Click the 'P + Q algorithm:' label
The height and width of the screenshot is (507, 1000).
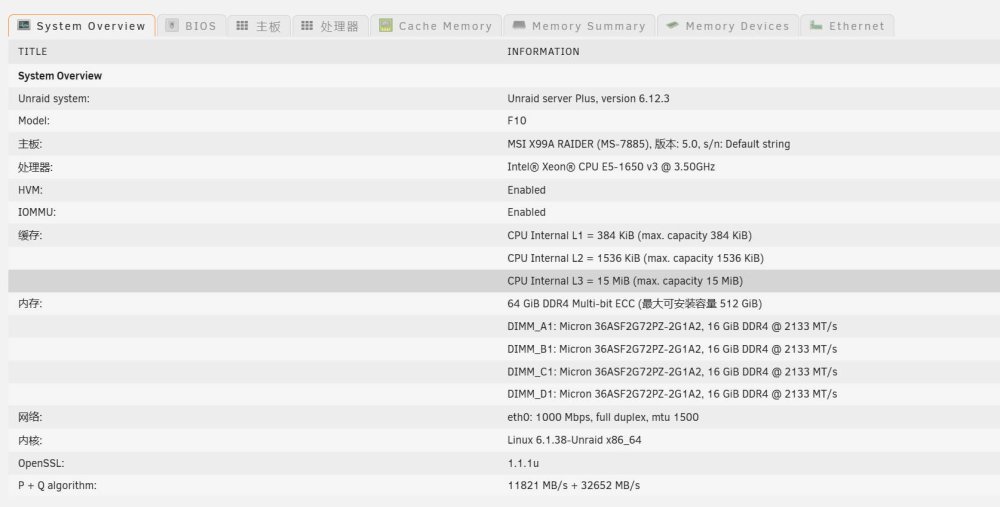(57, 485)
